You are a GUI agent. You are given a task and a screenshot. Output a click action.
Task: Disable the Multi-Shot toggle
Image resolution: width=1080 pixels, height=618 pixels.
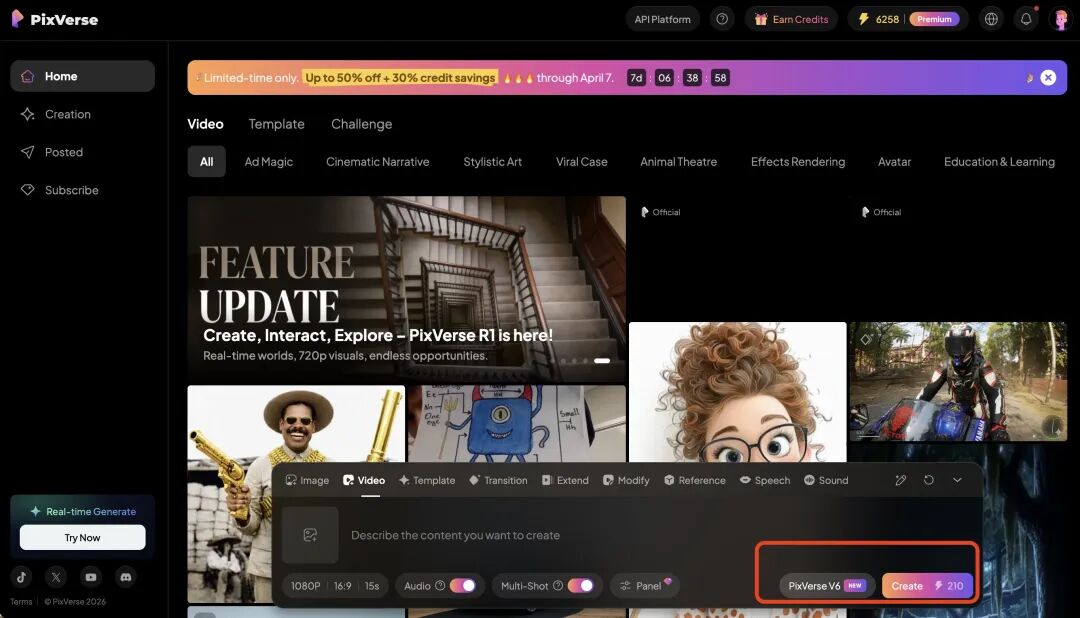coord(580,586)
